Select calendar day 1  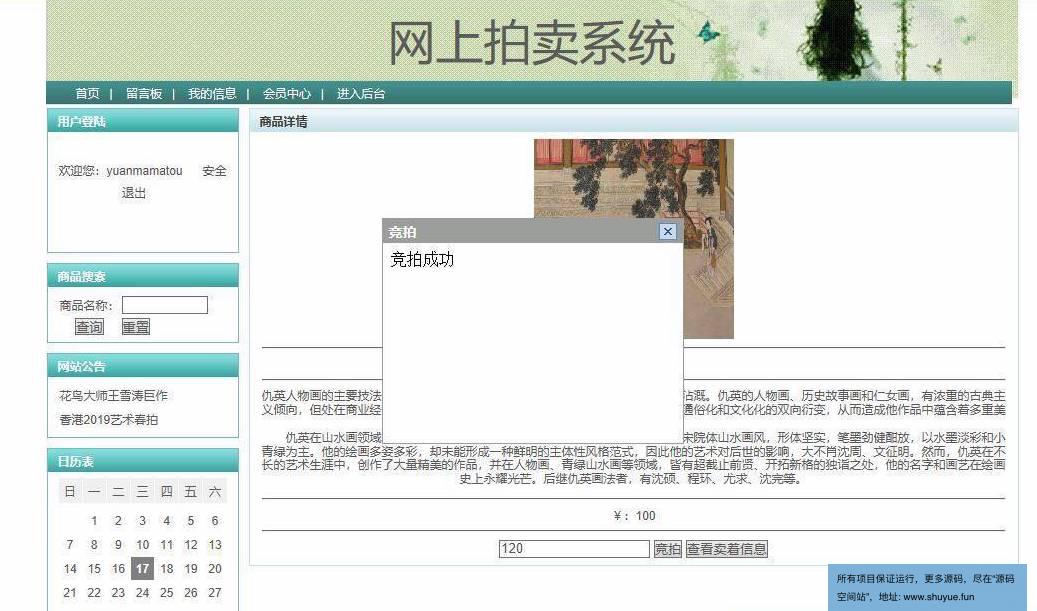click(94, 520)
